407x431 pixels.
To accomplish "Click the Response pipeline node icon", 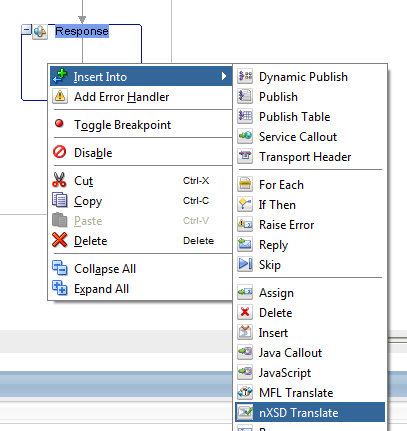I will click(40, 32).
